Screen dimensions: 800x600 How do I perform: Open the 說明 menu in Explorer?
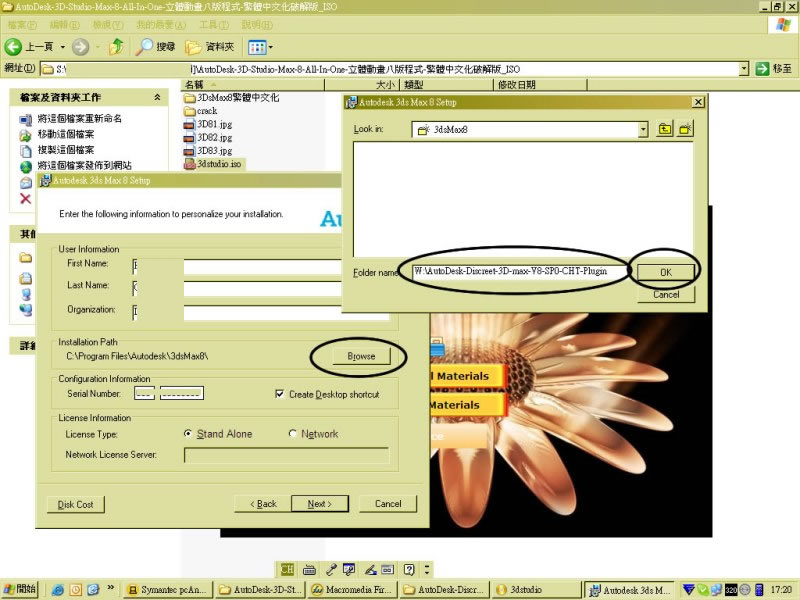pos(257,25)
